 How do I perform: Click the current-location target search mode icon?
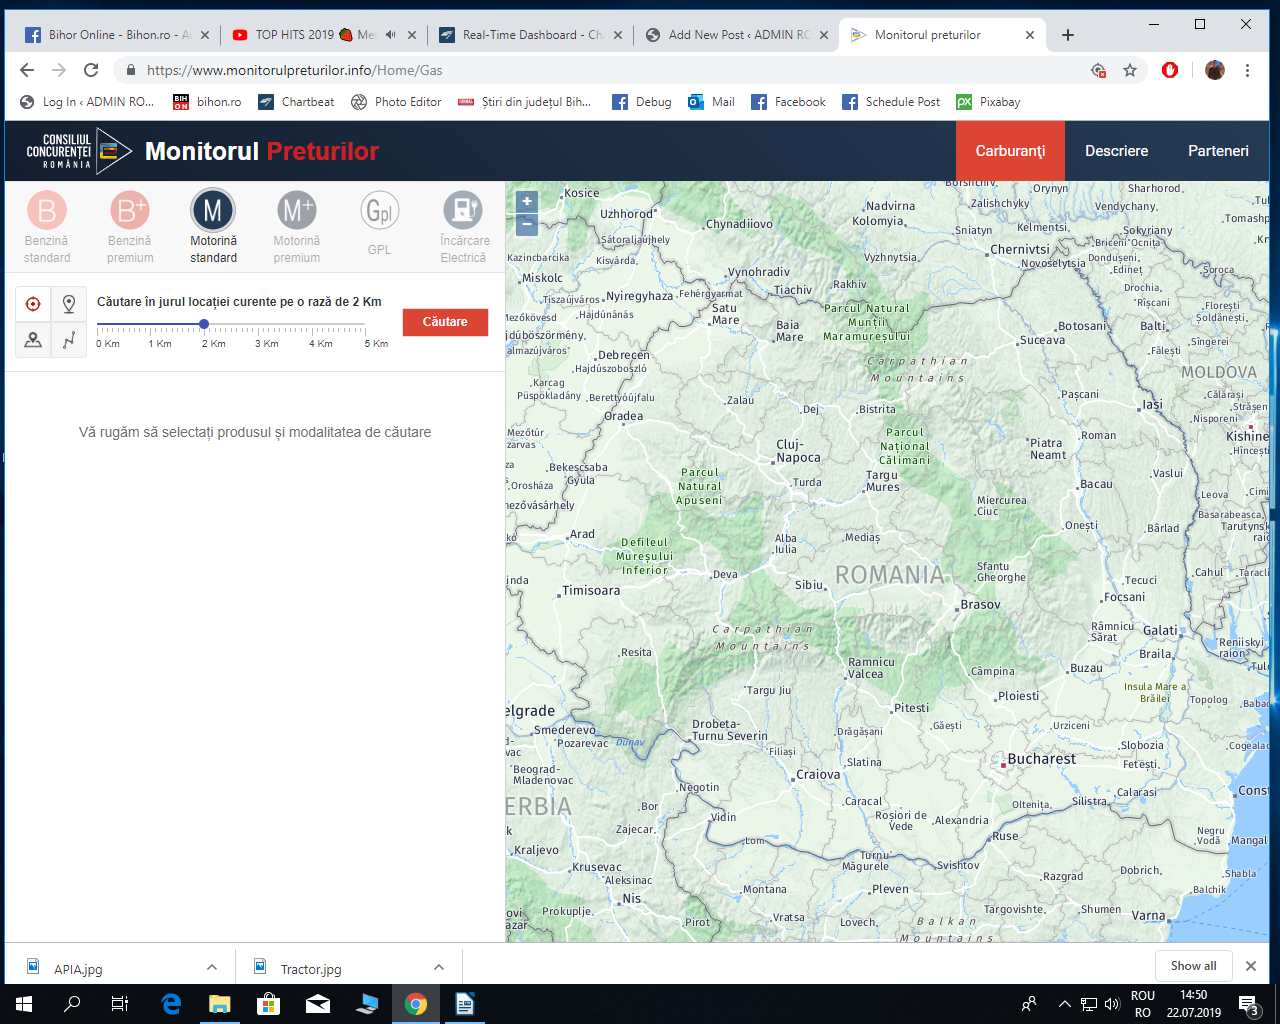33,304
